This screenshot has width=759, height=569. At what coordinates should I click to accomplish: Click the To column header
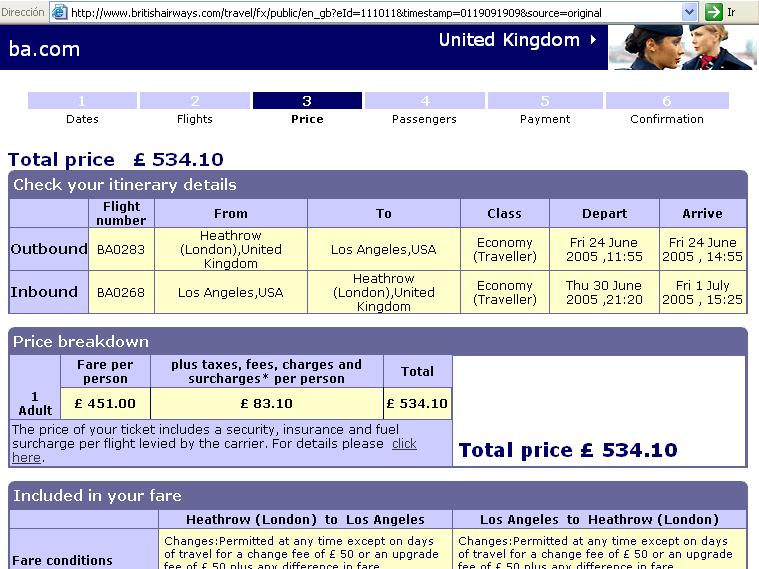pos(384,213)
